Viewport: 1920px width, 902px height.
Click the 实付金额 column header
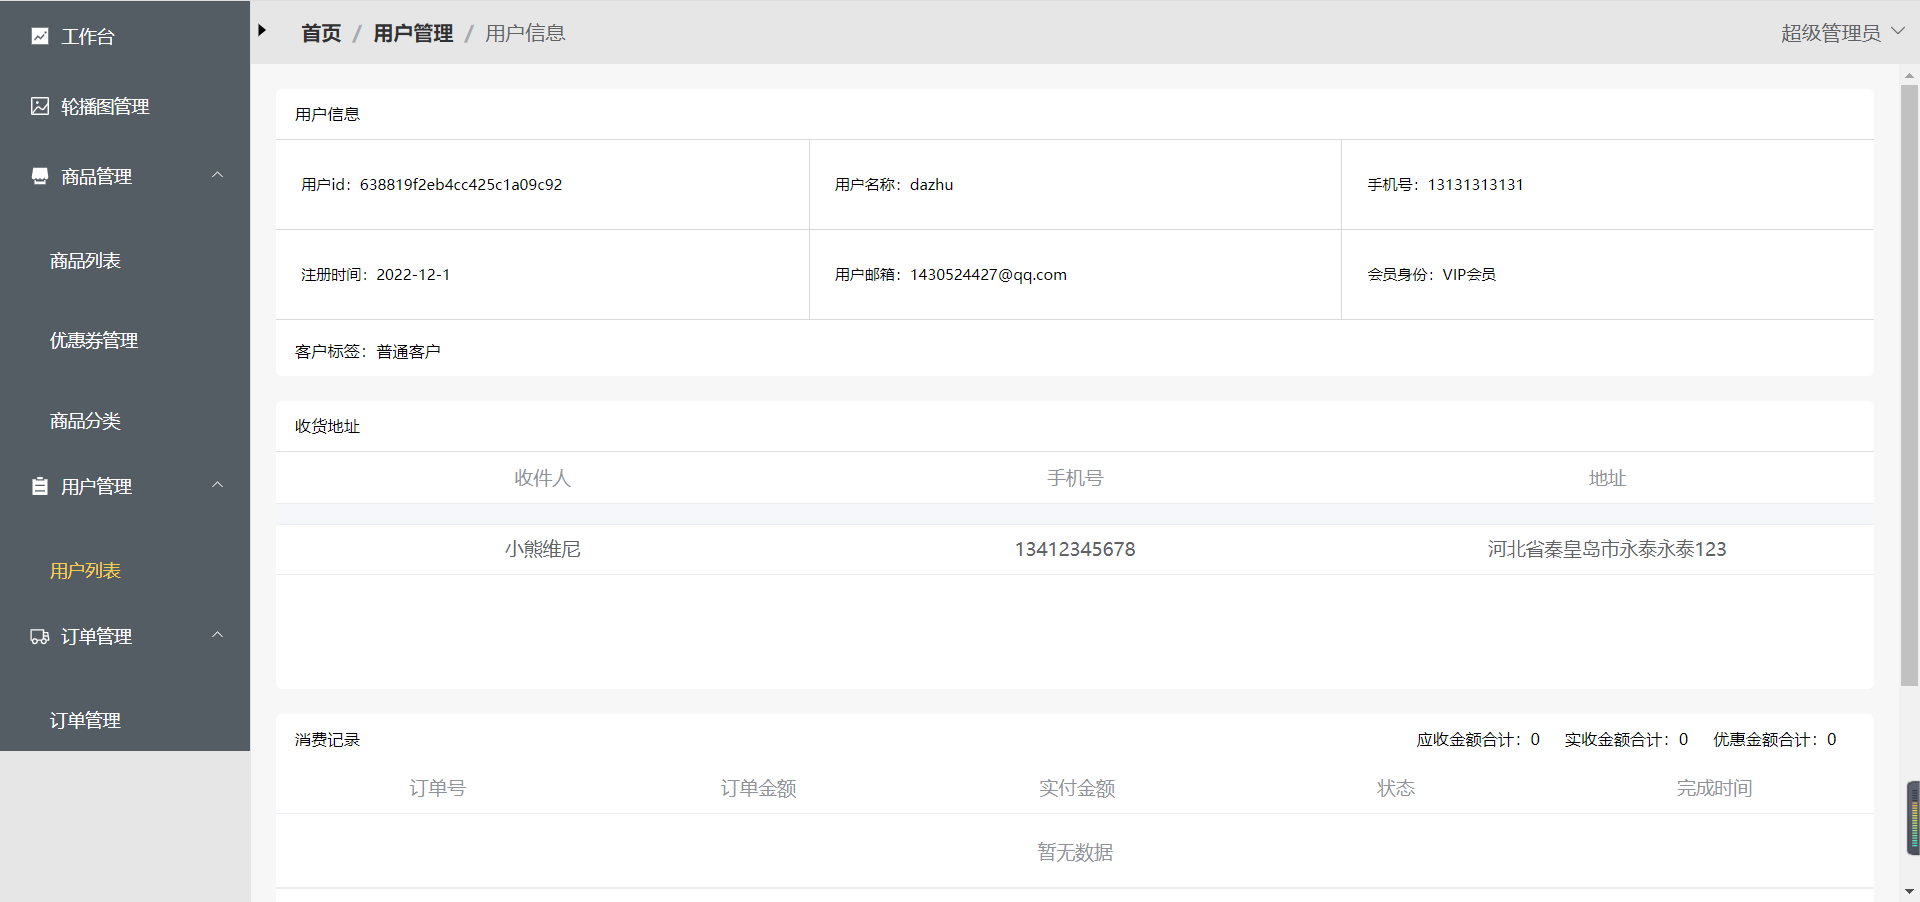(x=1077, y=788)
